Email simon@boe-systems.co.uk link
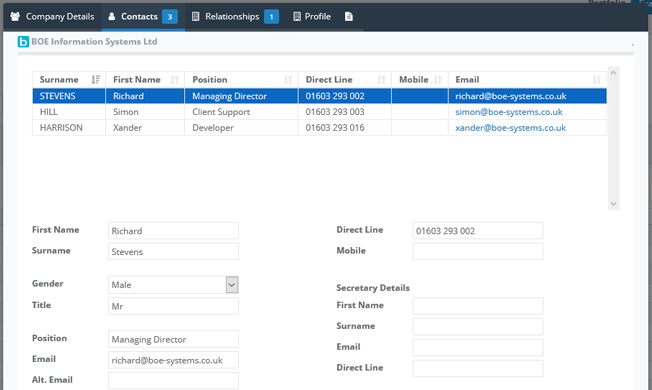The image size is (652, 390). (x=509, y=112)
